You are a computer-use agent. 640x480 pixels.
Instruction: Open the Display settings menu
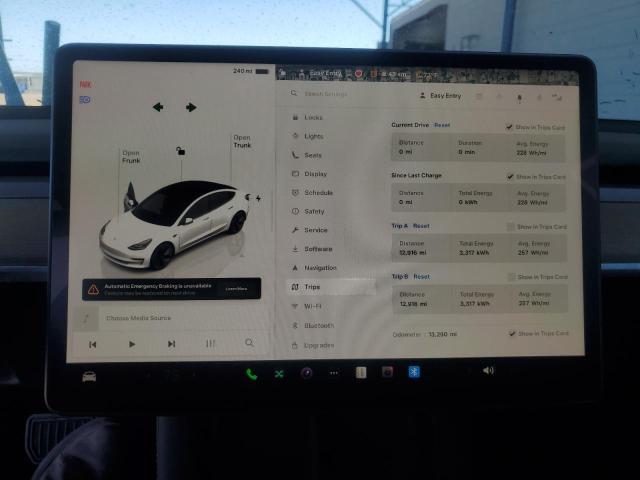click(315, 174)
